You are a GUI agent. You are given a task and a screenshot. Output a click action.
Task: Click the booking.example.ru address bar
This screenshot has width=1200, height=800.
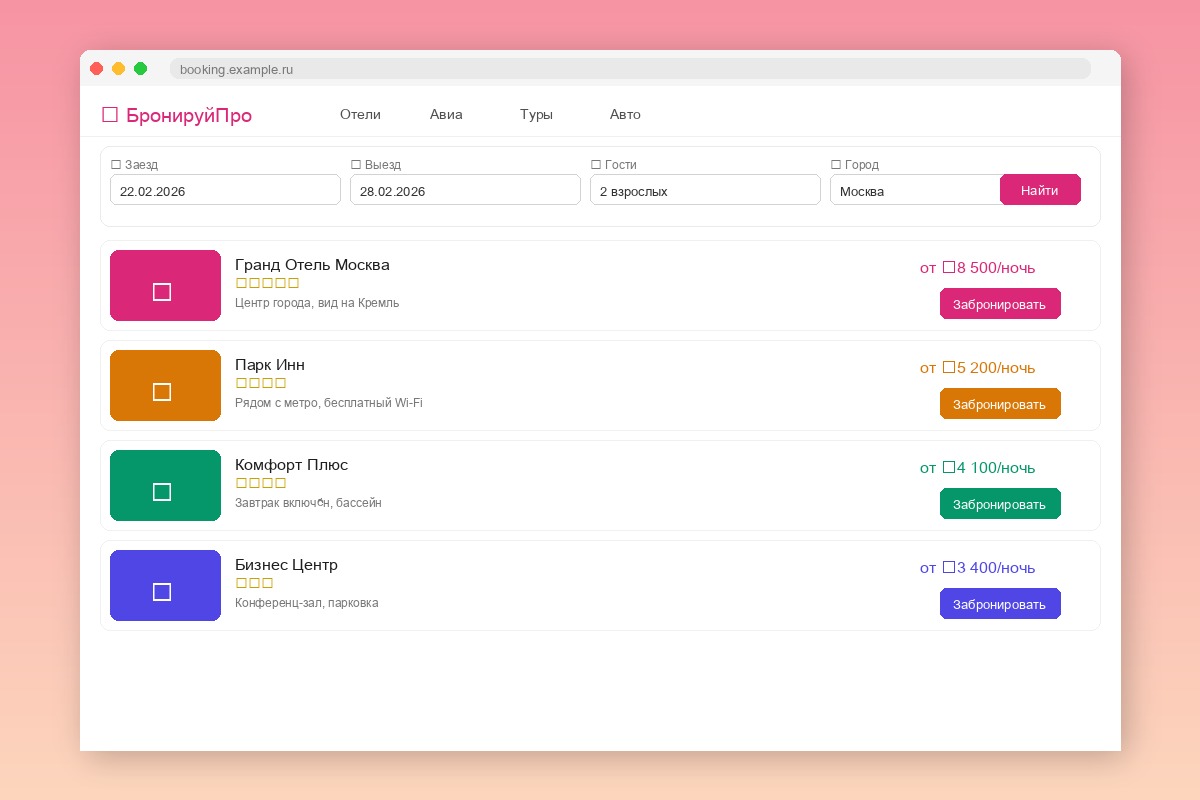click(630, 69)
